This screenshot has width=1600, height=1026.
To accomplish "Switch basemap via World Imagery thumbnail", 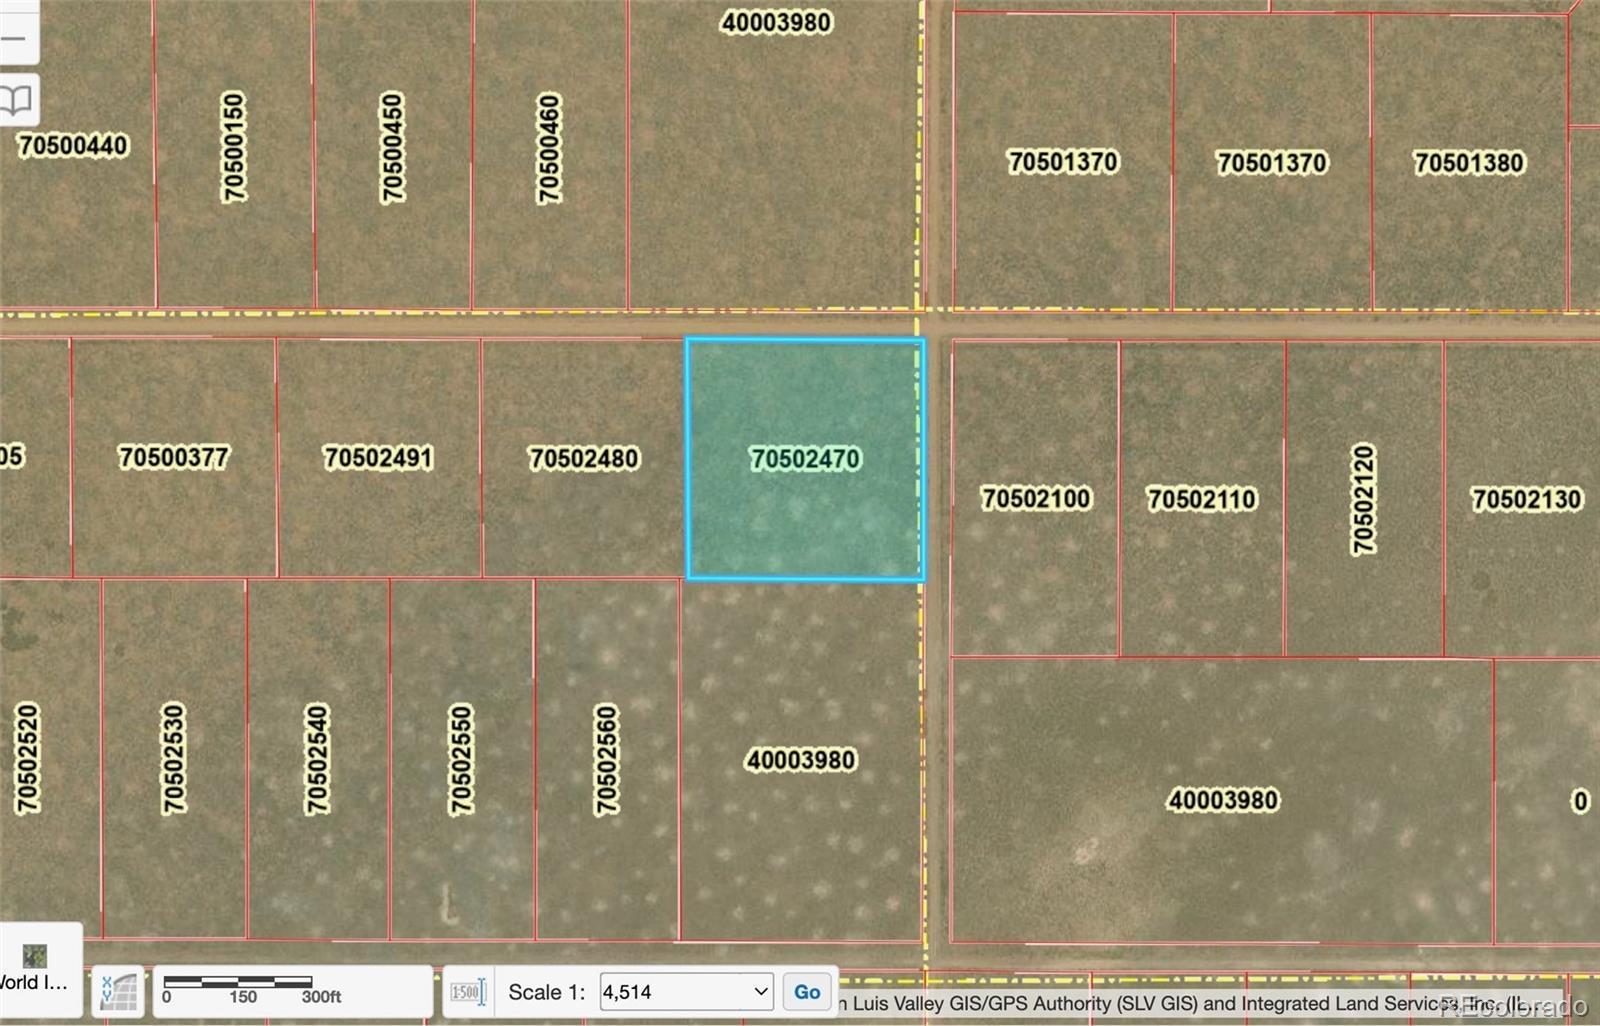I will click(35, 957).
